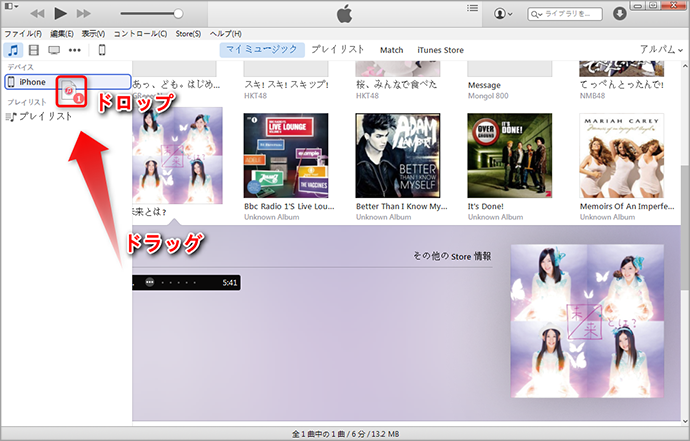Select the Music library icon
The width and height of the screenshot is (690, 441).
[13, 50]
